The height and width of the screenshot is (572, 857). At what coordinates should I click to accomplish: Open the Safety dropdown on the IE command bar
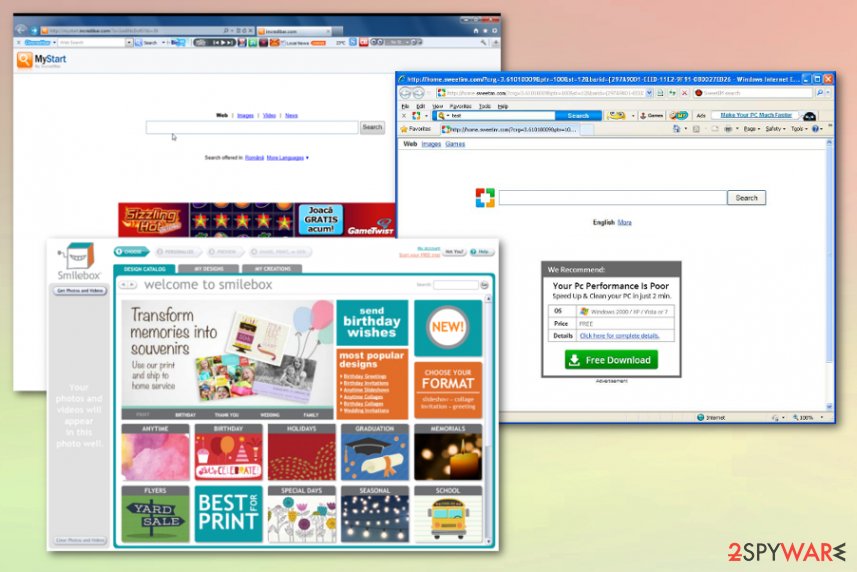point(775,129)
